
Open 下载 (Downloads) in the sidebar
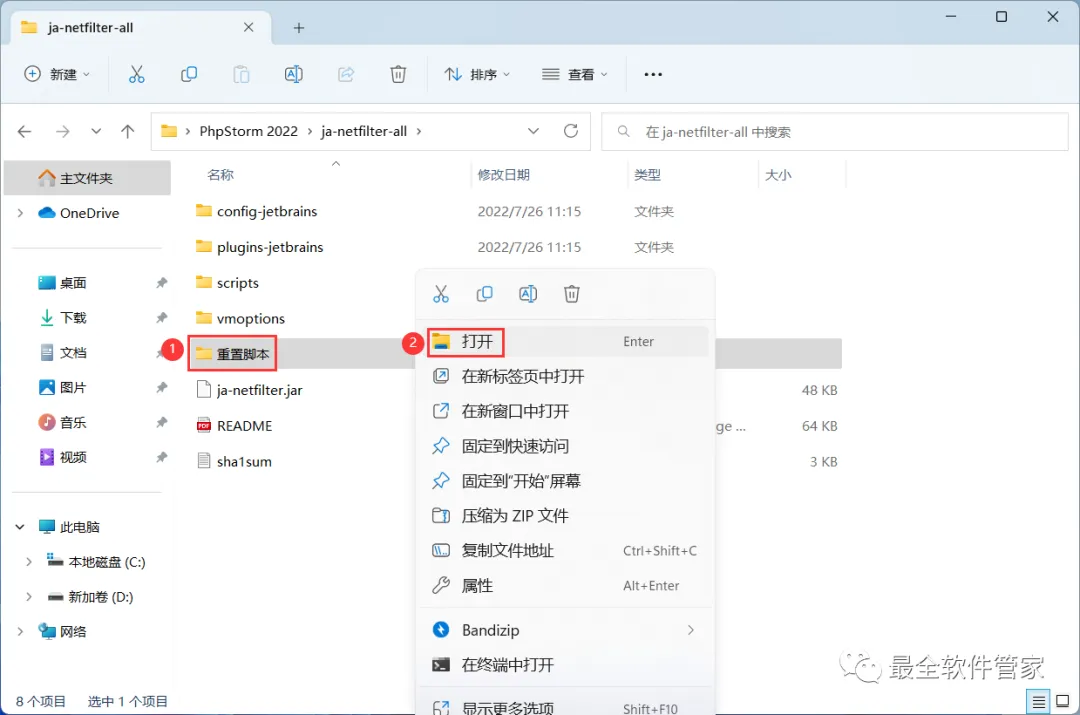coord(73,318)
